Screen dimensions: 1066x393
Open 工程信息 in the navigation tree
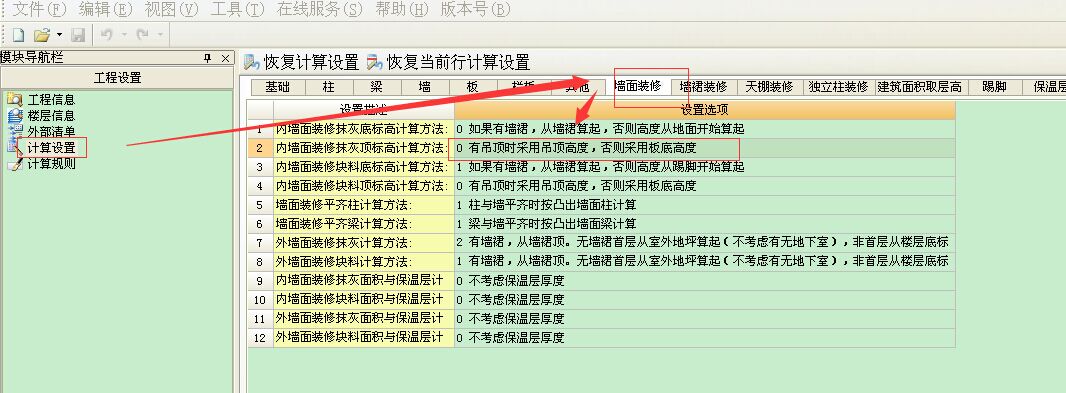[51, 100]
